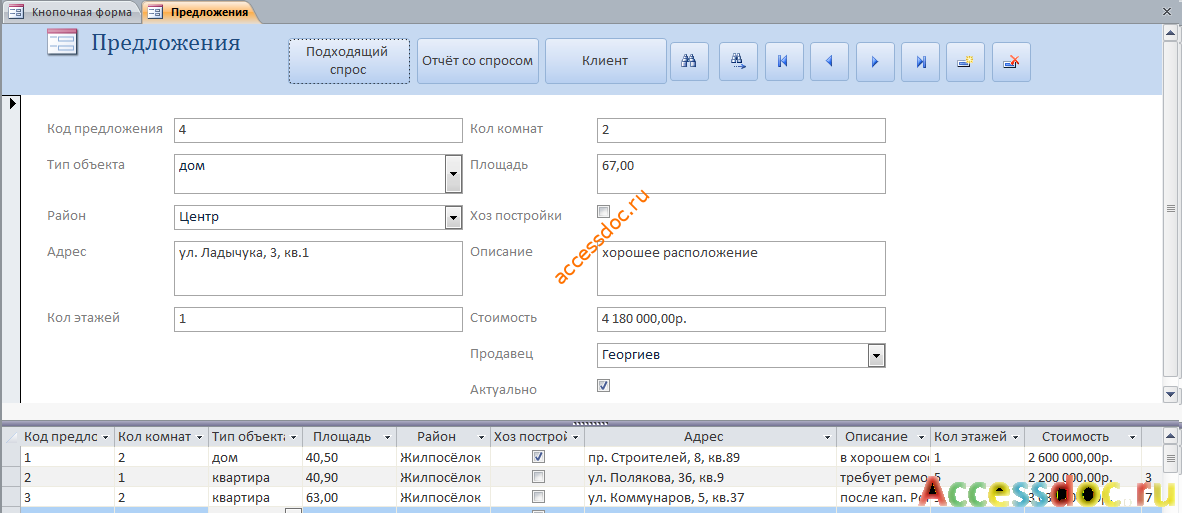This screenshot has width=1182, height=513.
Task: Open filter arrow of Кол комнат column
Action: coord(200,437)
